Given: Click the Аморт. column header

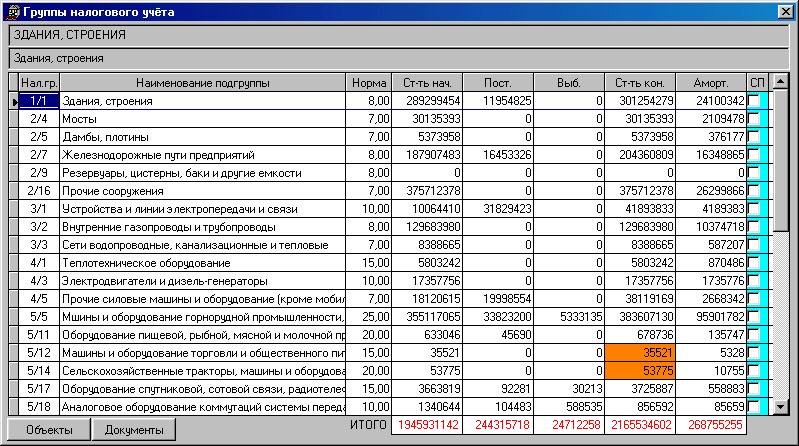Looking at the screenshot, I should [x=711, y=83].
